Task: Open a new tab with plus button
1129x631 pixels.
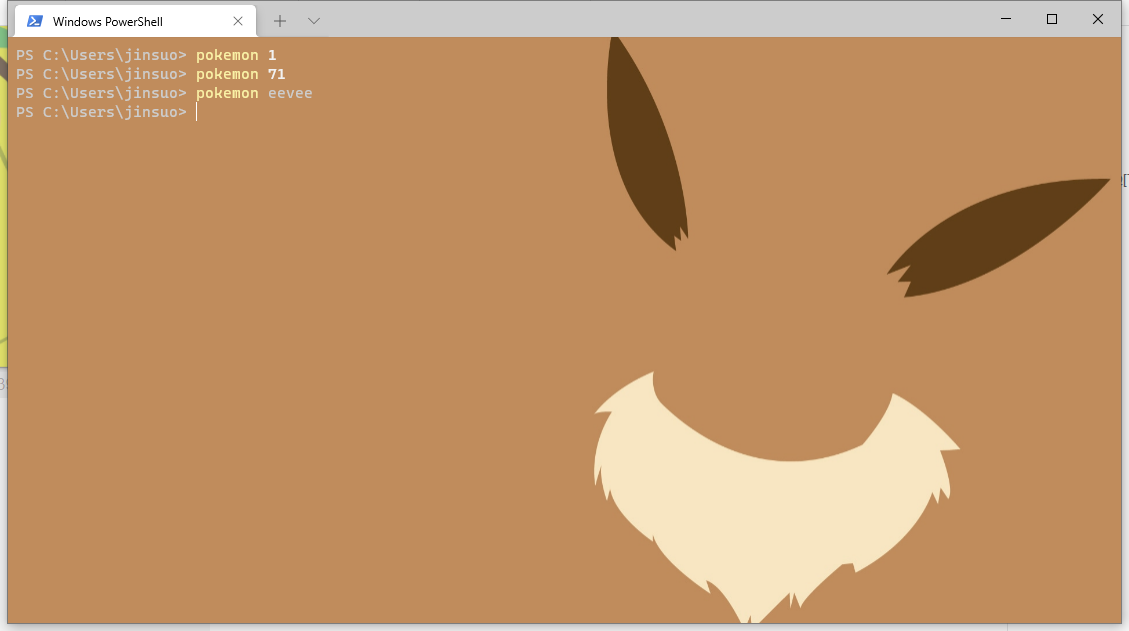Action: [x=280, y=21]
